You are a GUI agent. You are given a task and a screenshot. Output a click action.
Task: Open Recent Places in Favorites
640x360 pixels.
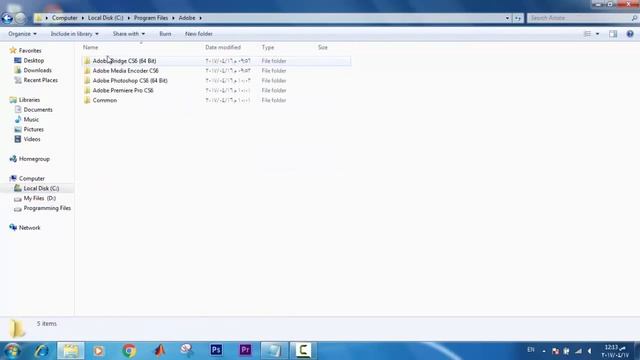pos(40,80)
